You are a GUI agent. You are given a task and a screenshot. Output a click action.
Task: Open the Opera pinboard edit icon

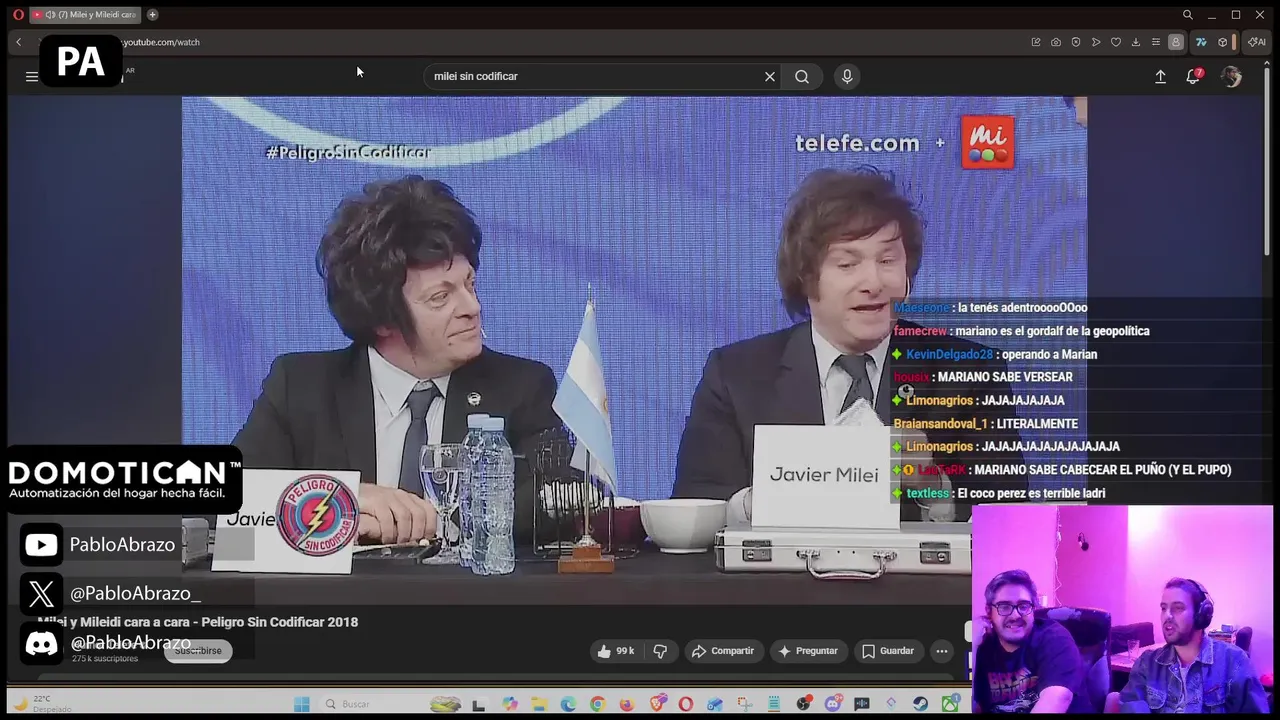[1036, 42]
